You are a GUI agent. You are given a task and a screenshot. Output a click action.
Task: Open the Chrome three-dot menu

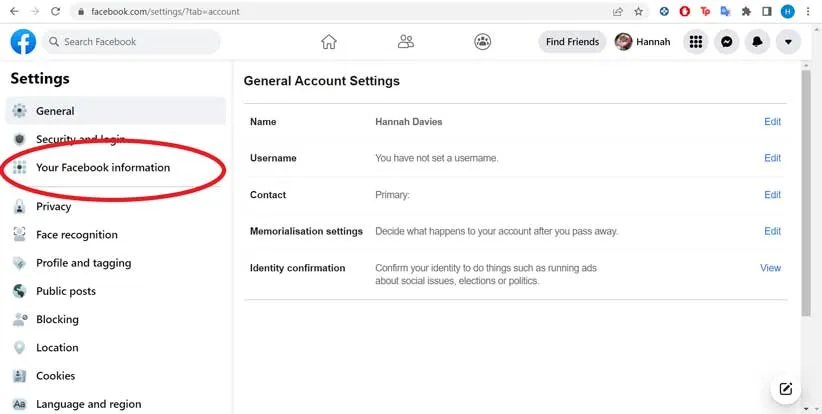[x=808, y=12]
